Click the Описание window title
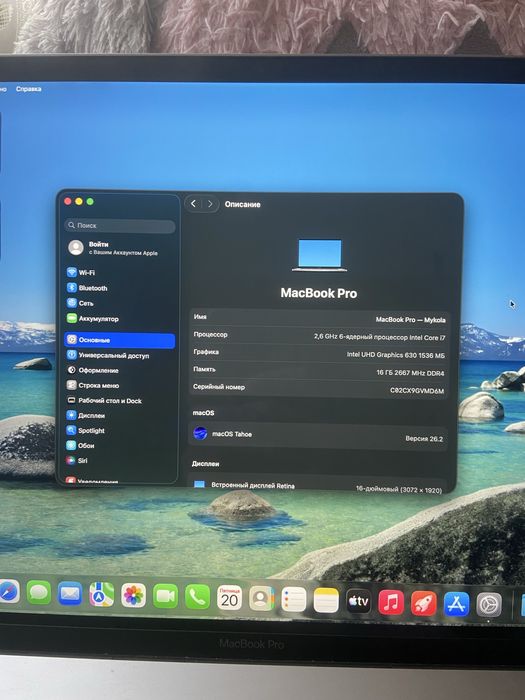This screenshot has height=700, width=525. pyautogui.click(x=242, y=204)
